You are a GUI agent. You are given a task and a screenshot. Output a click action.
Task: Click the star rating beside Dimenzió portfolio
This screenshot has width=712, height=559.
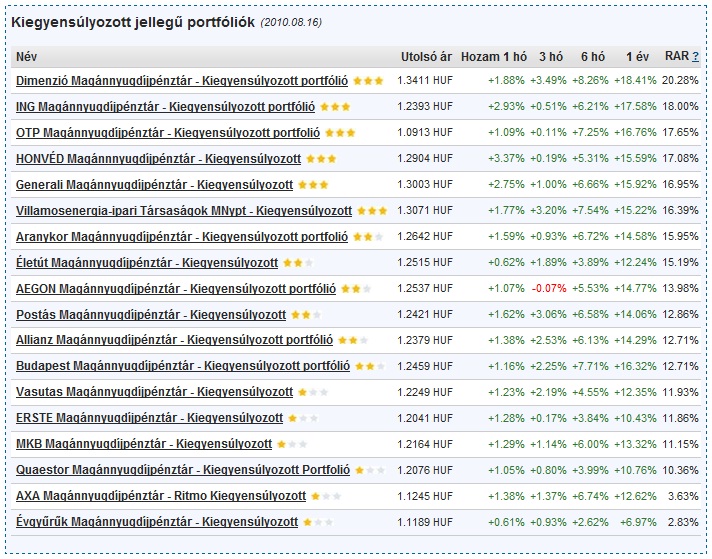(368, 81)
